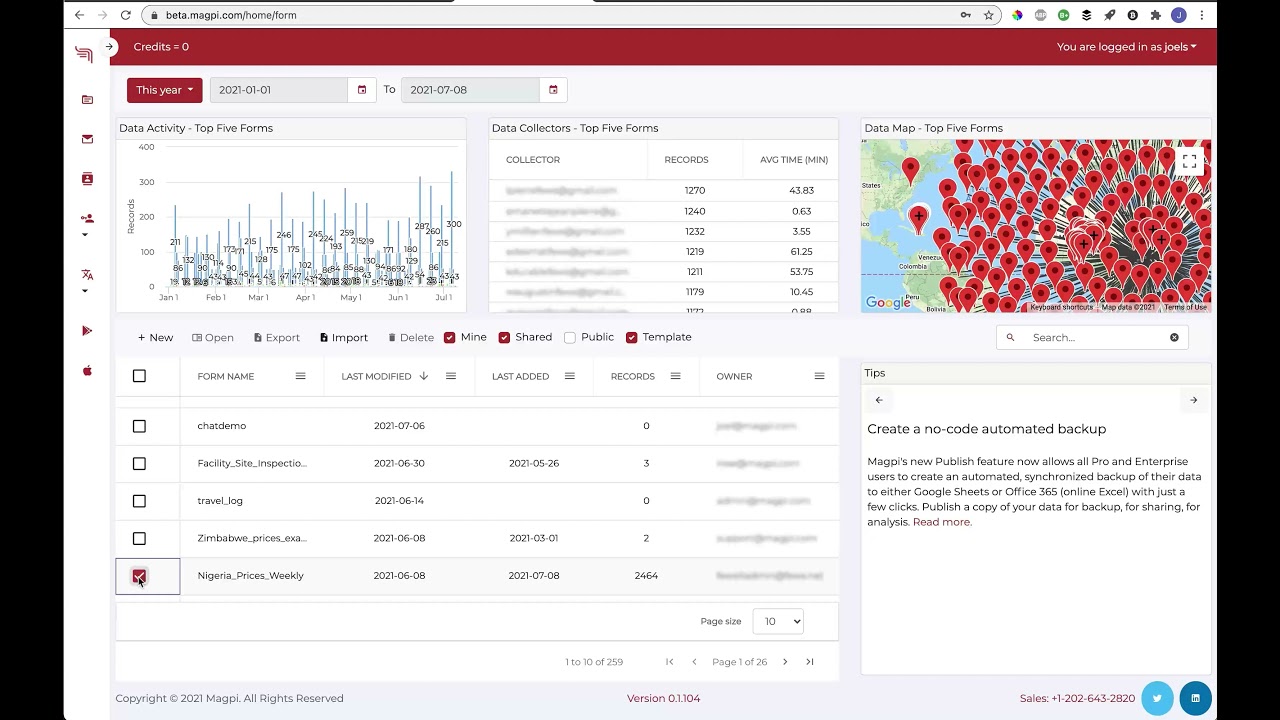Go to the next page of forms
1280x720 pixels.
click(x=785, y=662)
